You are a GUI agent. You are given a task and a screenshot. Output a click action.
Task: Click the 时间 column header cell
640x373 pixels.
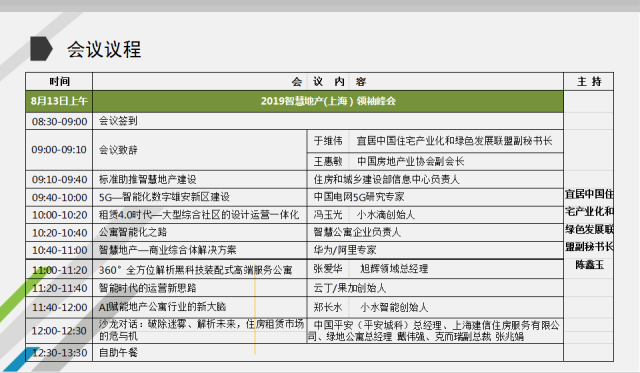coord(60,82)
